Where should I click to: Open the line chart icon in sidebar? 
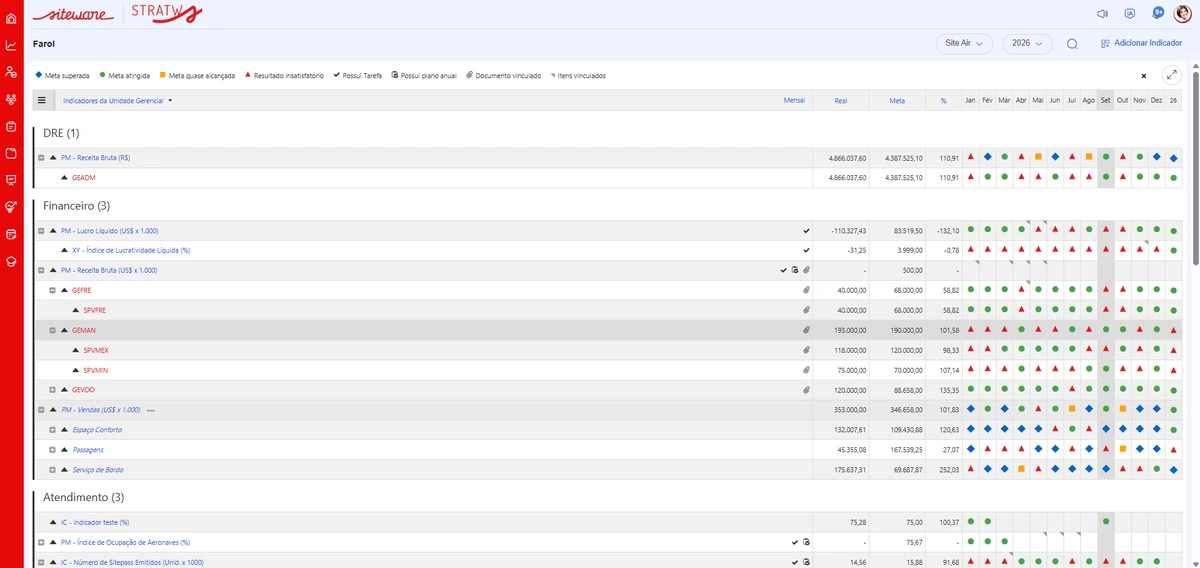coord(11,45)
